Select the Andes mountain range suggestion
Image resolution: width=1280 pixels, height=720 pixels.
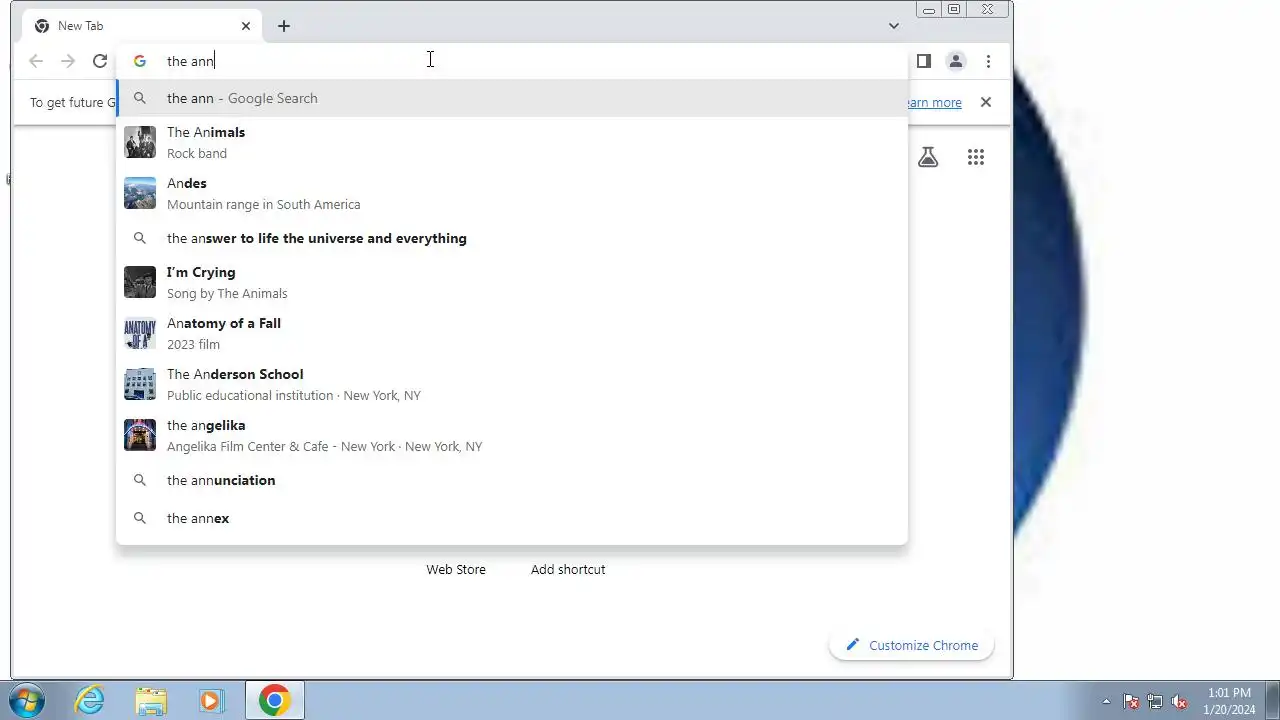pyautogui.click(x=512, y=193)
